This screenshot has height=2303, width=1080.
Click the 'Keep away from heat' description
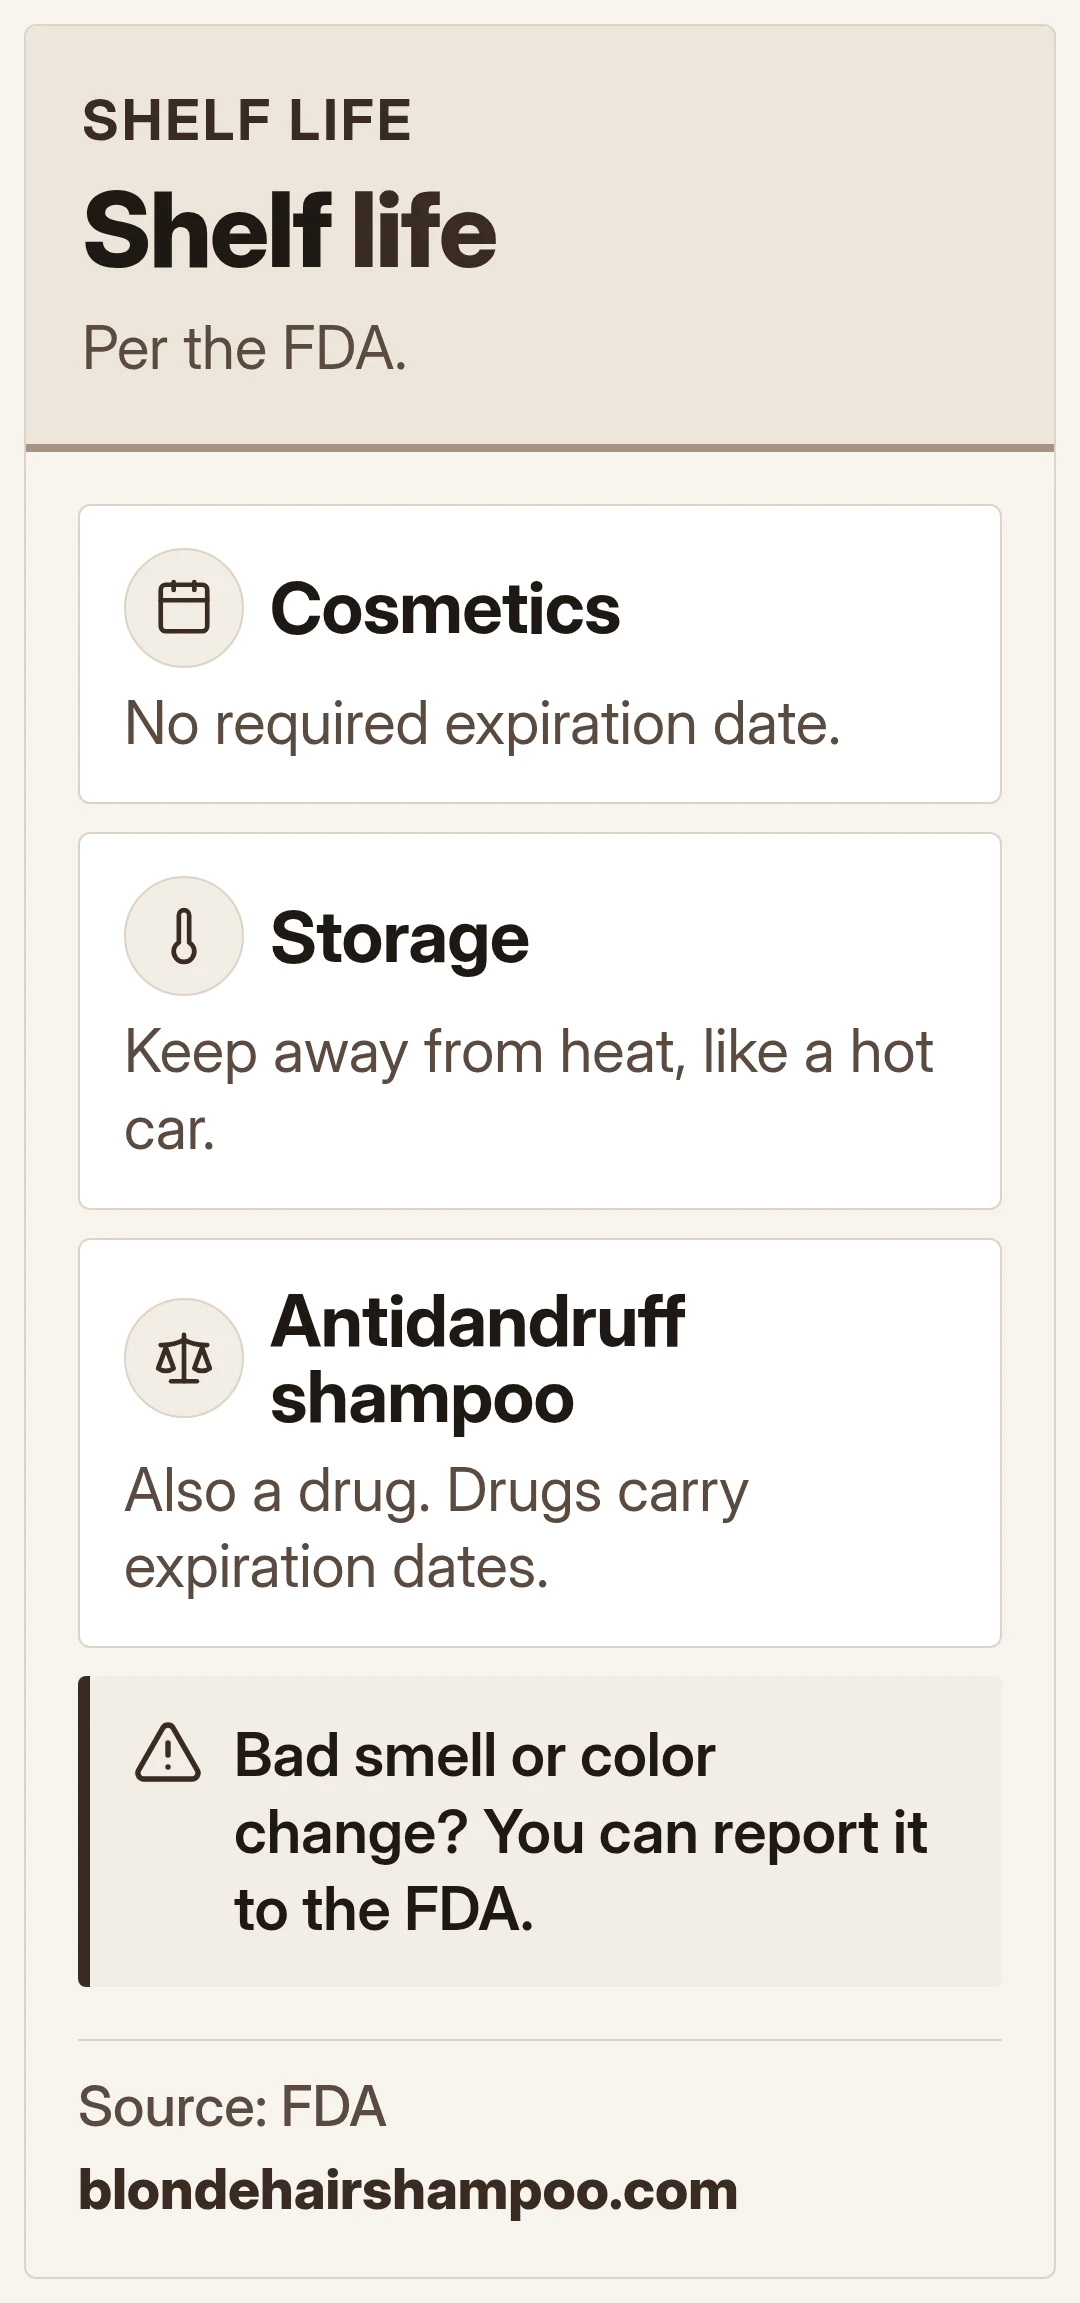pyautogui.click(x=528, y=1090)
